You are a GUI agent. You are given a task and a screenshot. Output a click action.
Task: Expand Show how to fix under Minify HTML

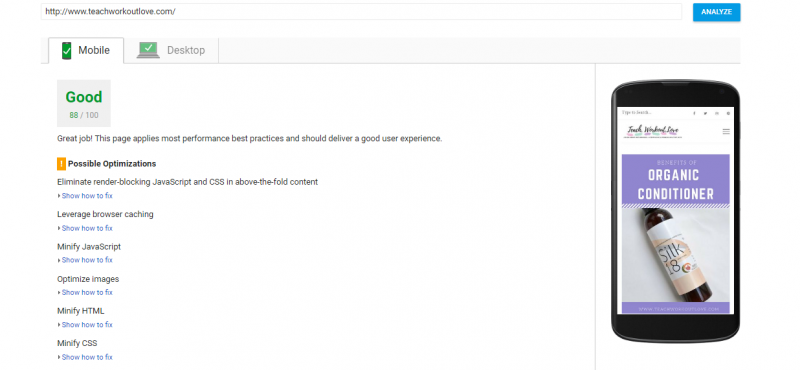coord(85,325)
